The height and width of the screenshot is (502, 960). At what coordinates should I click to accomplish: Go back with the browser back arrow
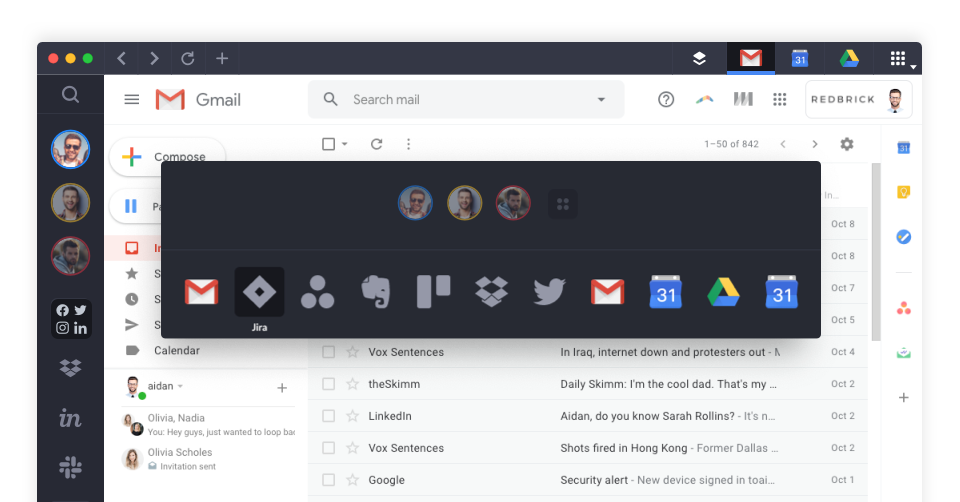pyautogui.click(x=121, y=58)
